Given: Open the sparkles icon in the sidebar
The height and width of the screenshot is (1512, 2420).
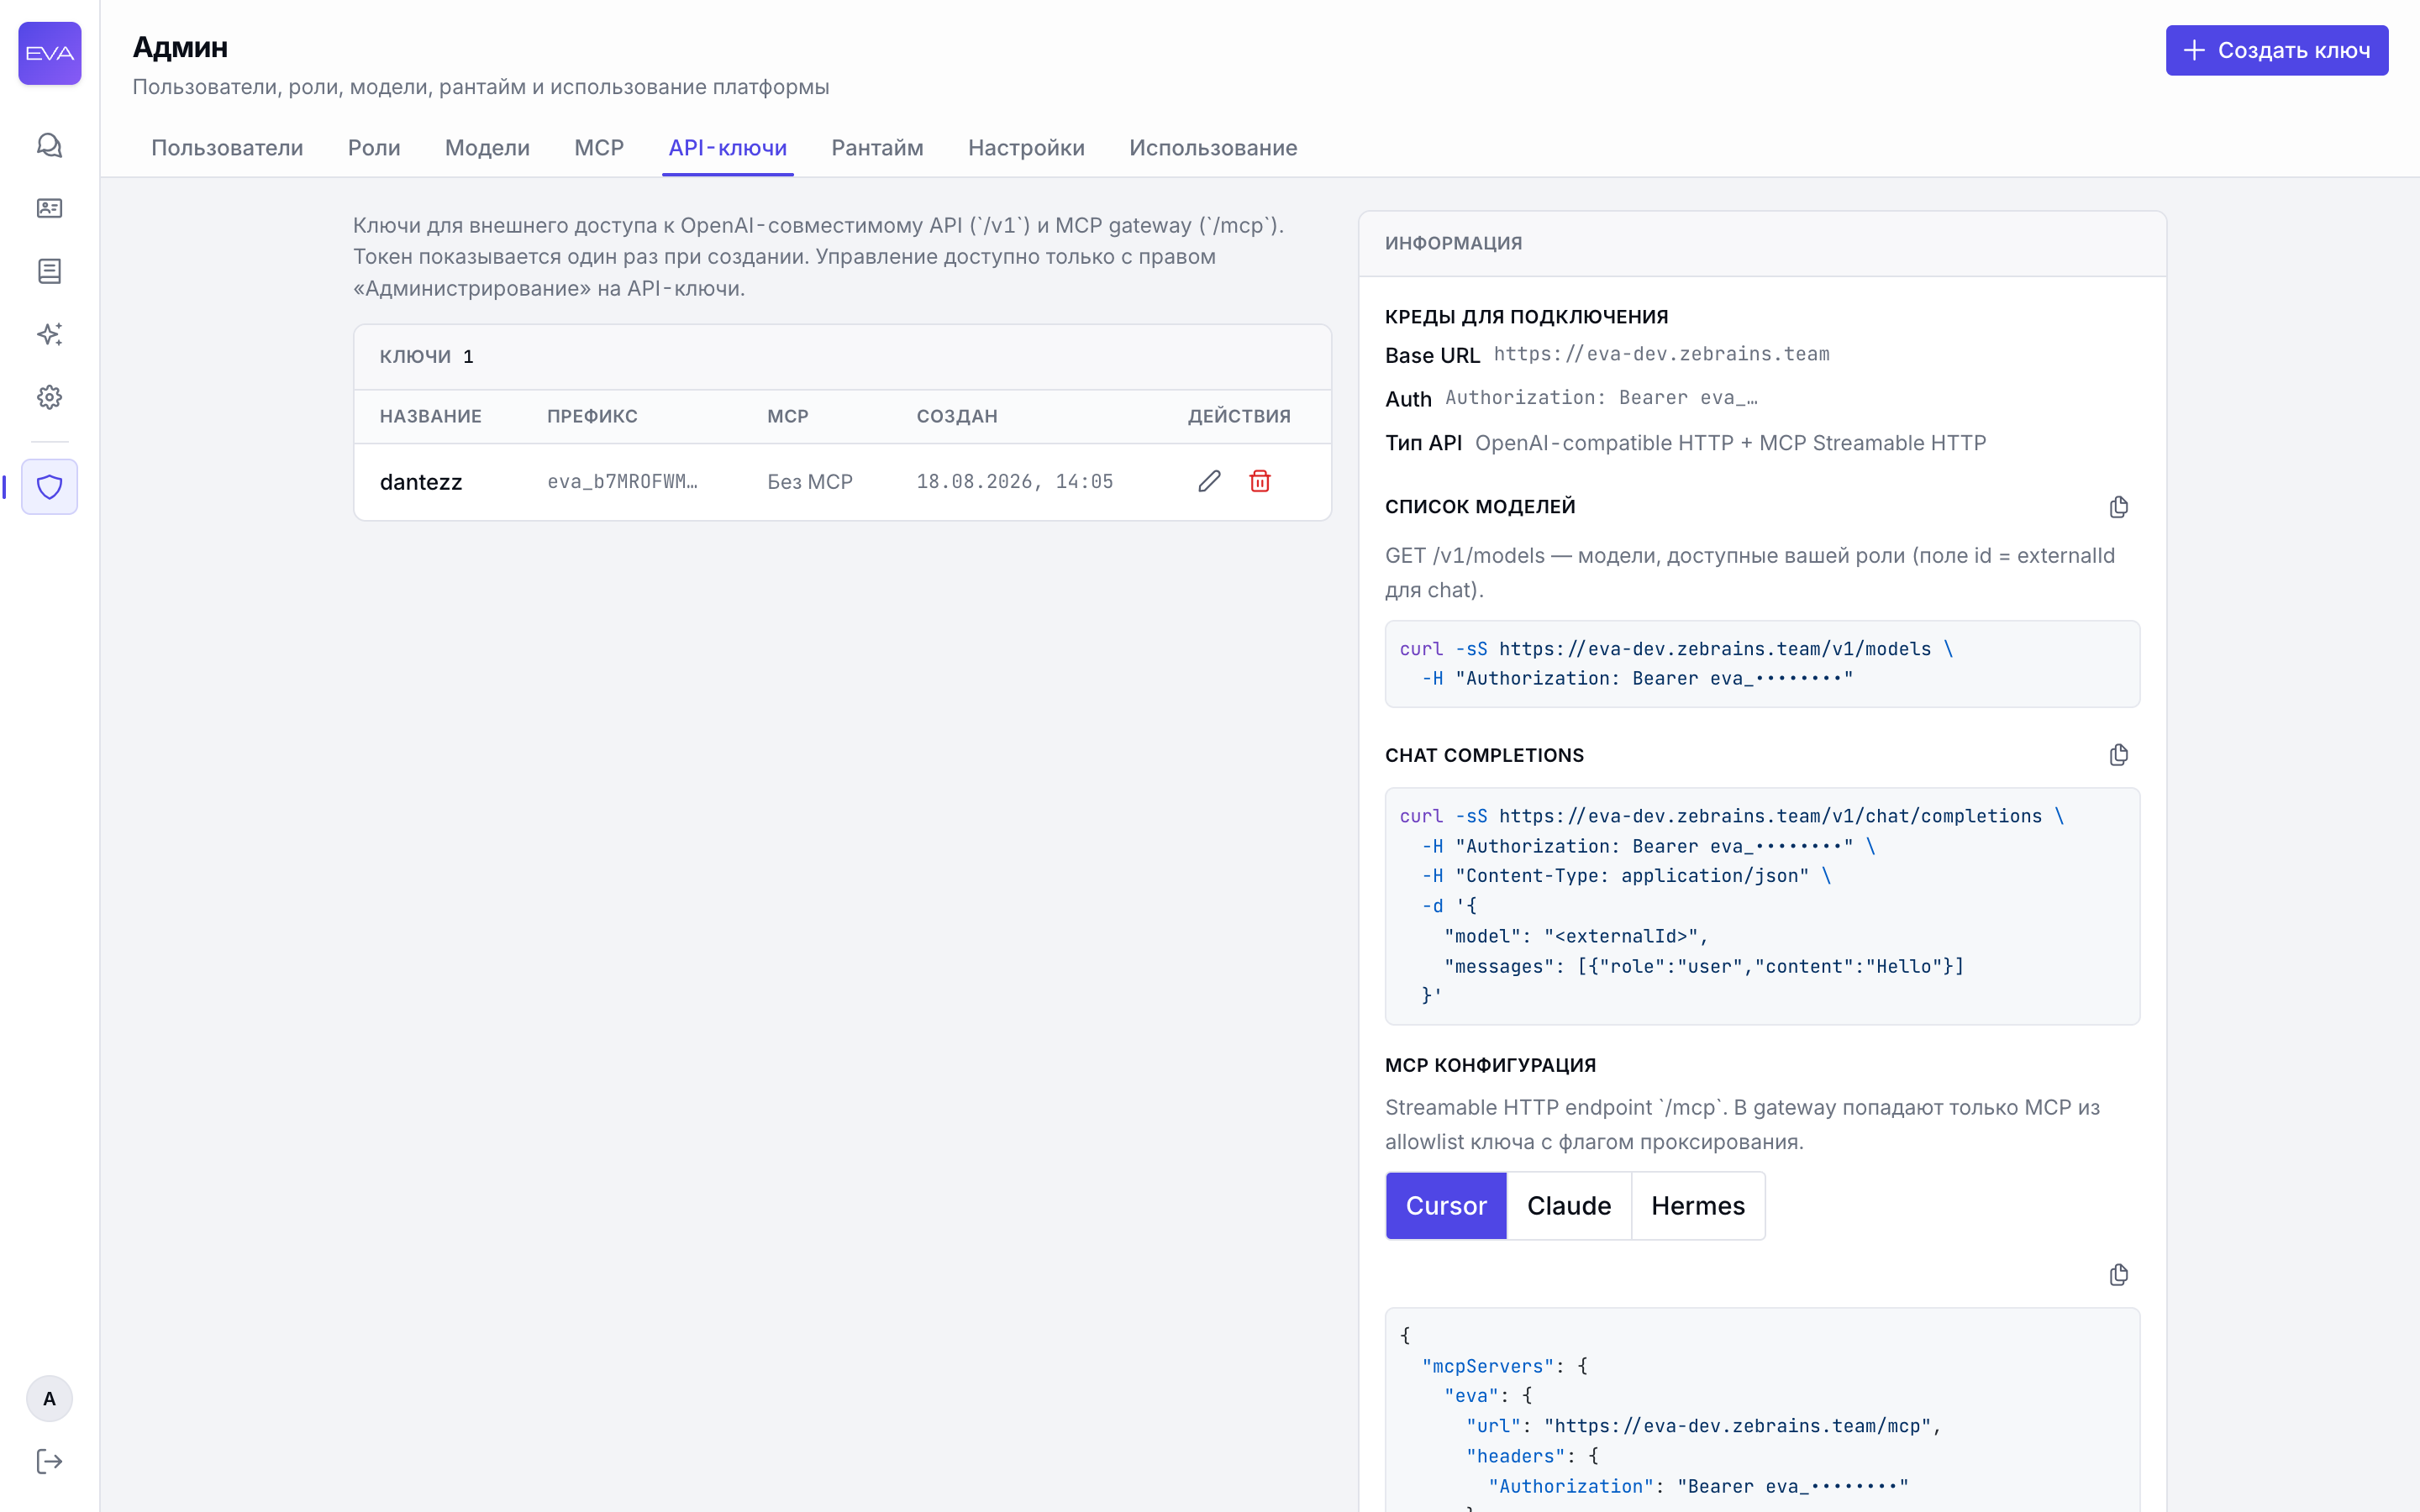Looking at the screenshot, I should coord(49,334).
